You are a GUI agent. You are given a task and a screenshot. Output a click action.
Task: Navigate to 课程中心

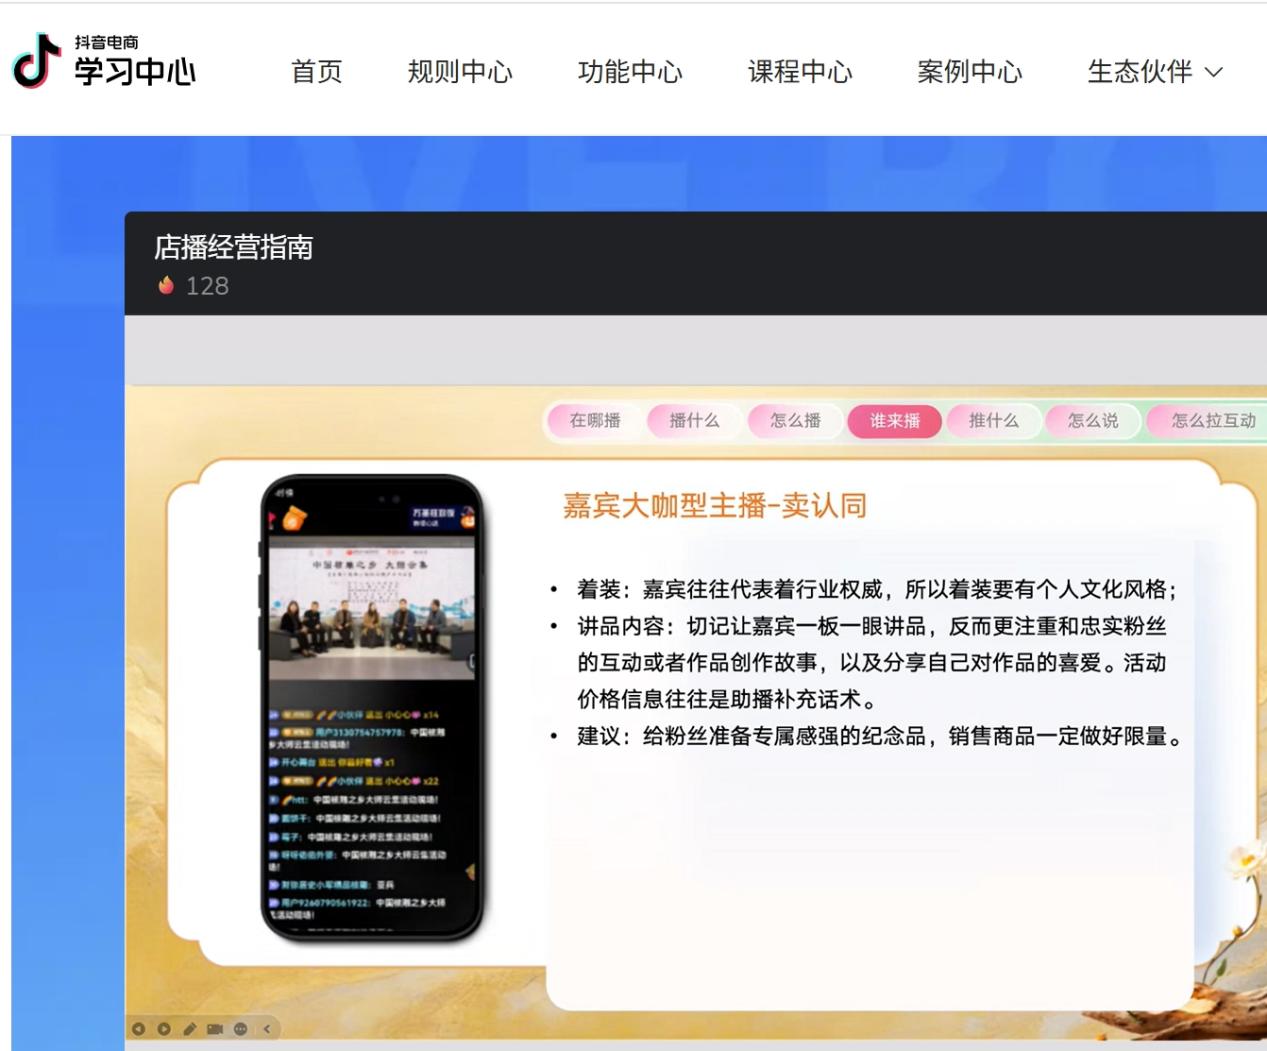point(799,71)
